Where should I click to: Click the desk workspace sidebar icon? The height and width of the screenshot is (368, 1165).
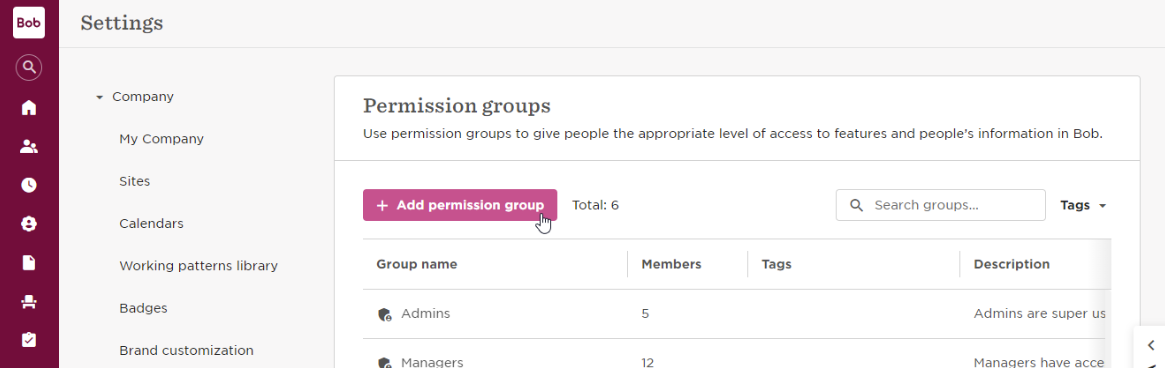[29, 301]
